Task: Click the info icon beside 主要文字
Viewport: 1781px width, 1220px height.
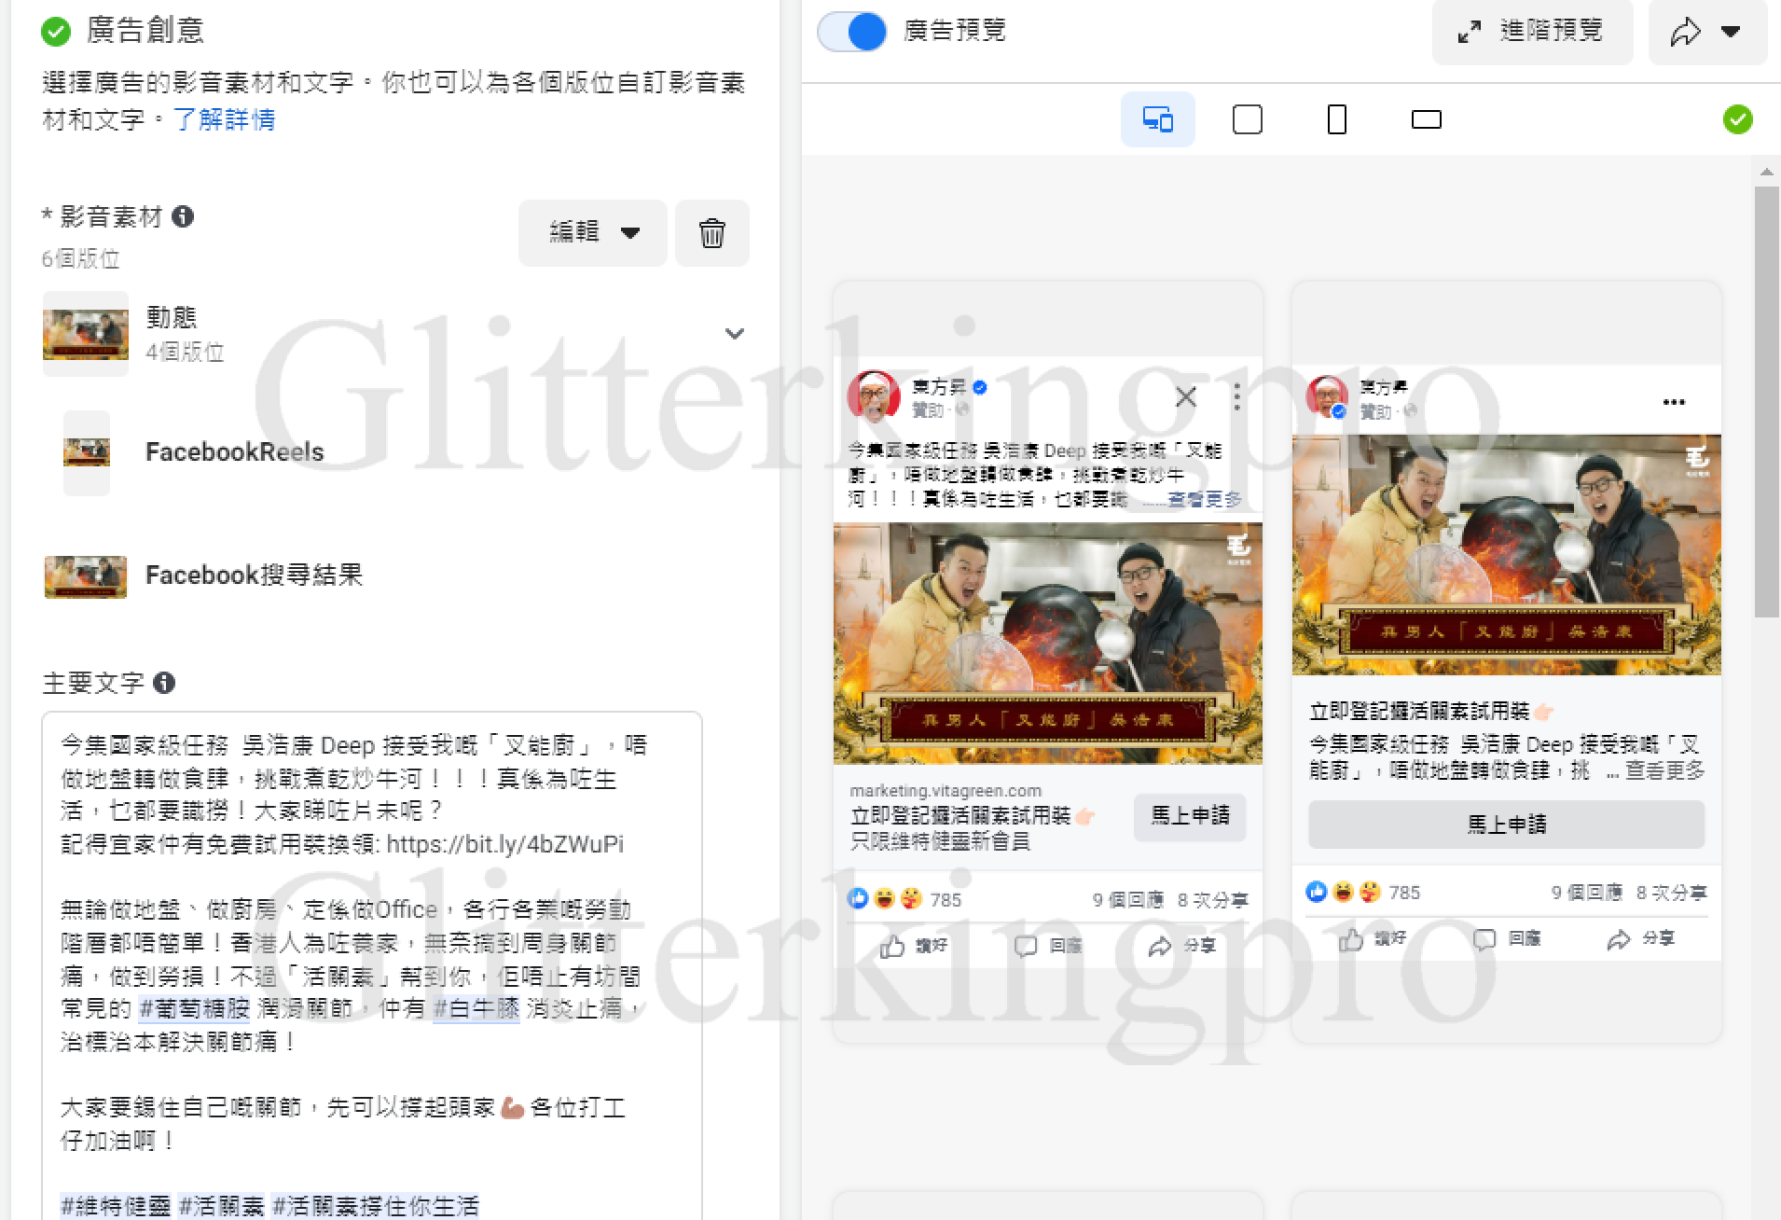Action: (x=164, y=683)
